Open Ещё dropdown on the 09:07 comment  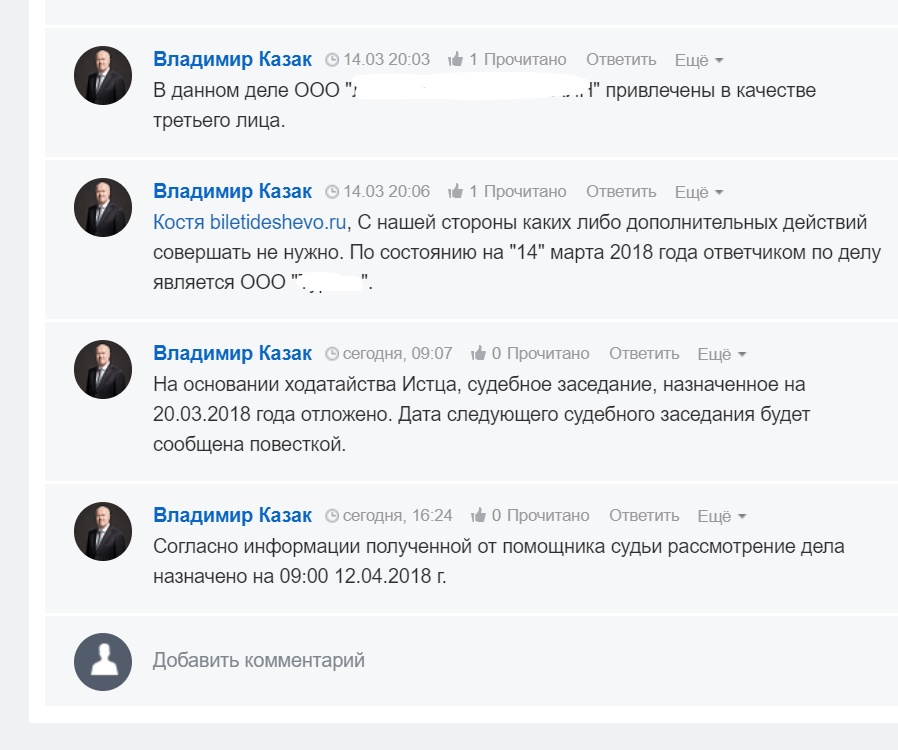[721, 355]
